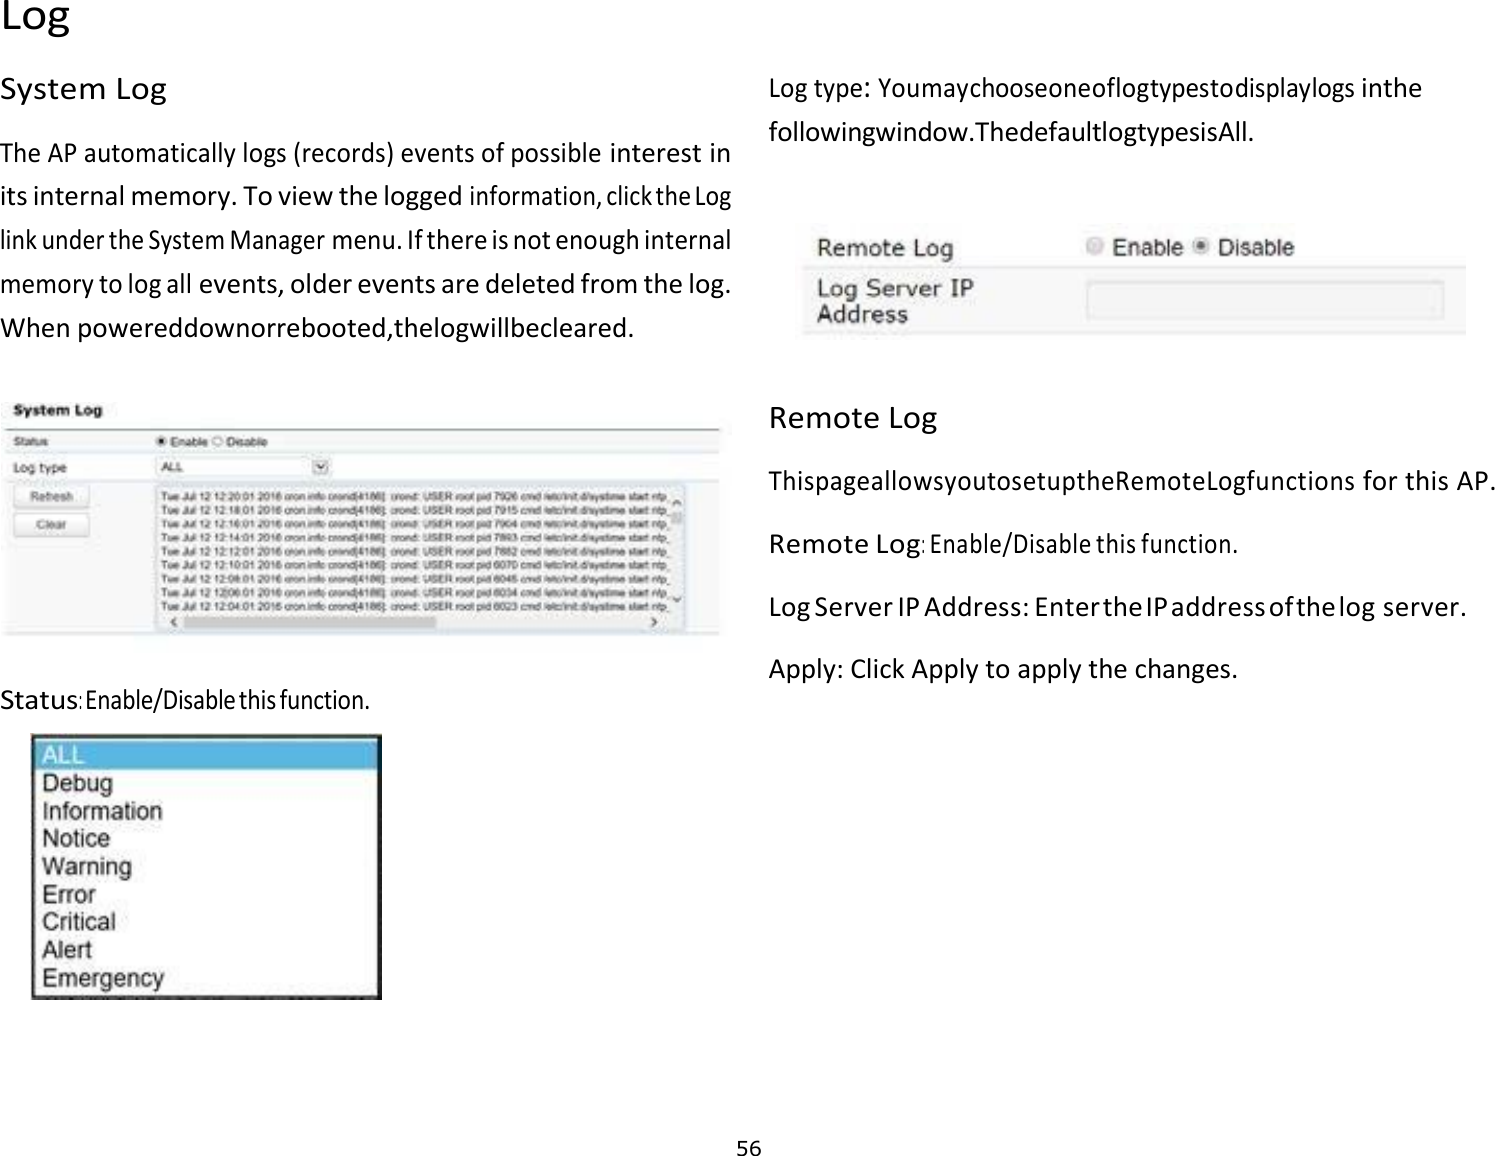Click the horizontal scroll left arrow
This screenshot has height=1156, width=1495.
click(x=174, y=622)
